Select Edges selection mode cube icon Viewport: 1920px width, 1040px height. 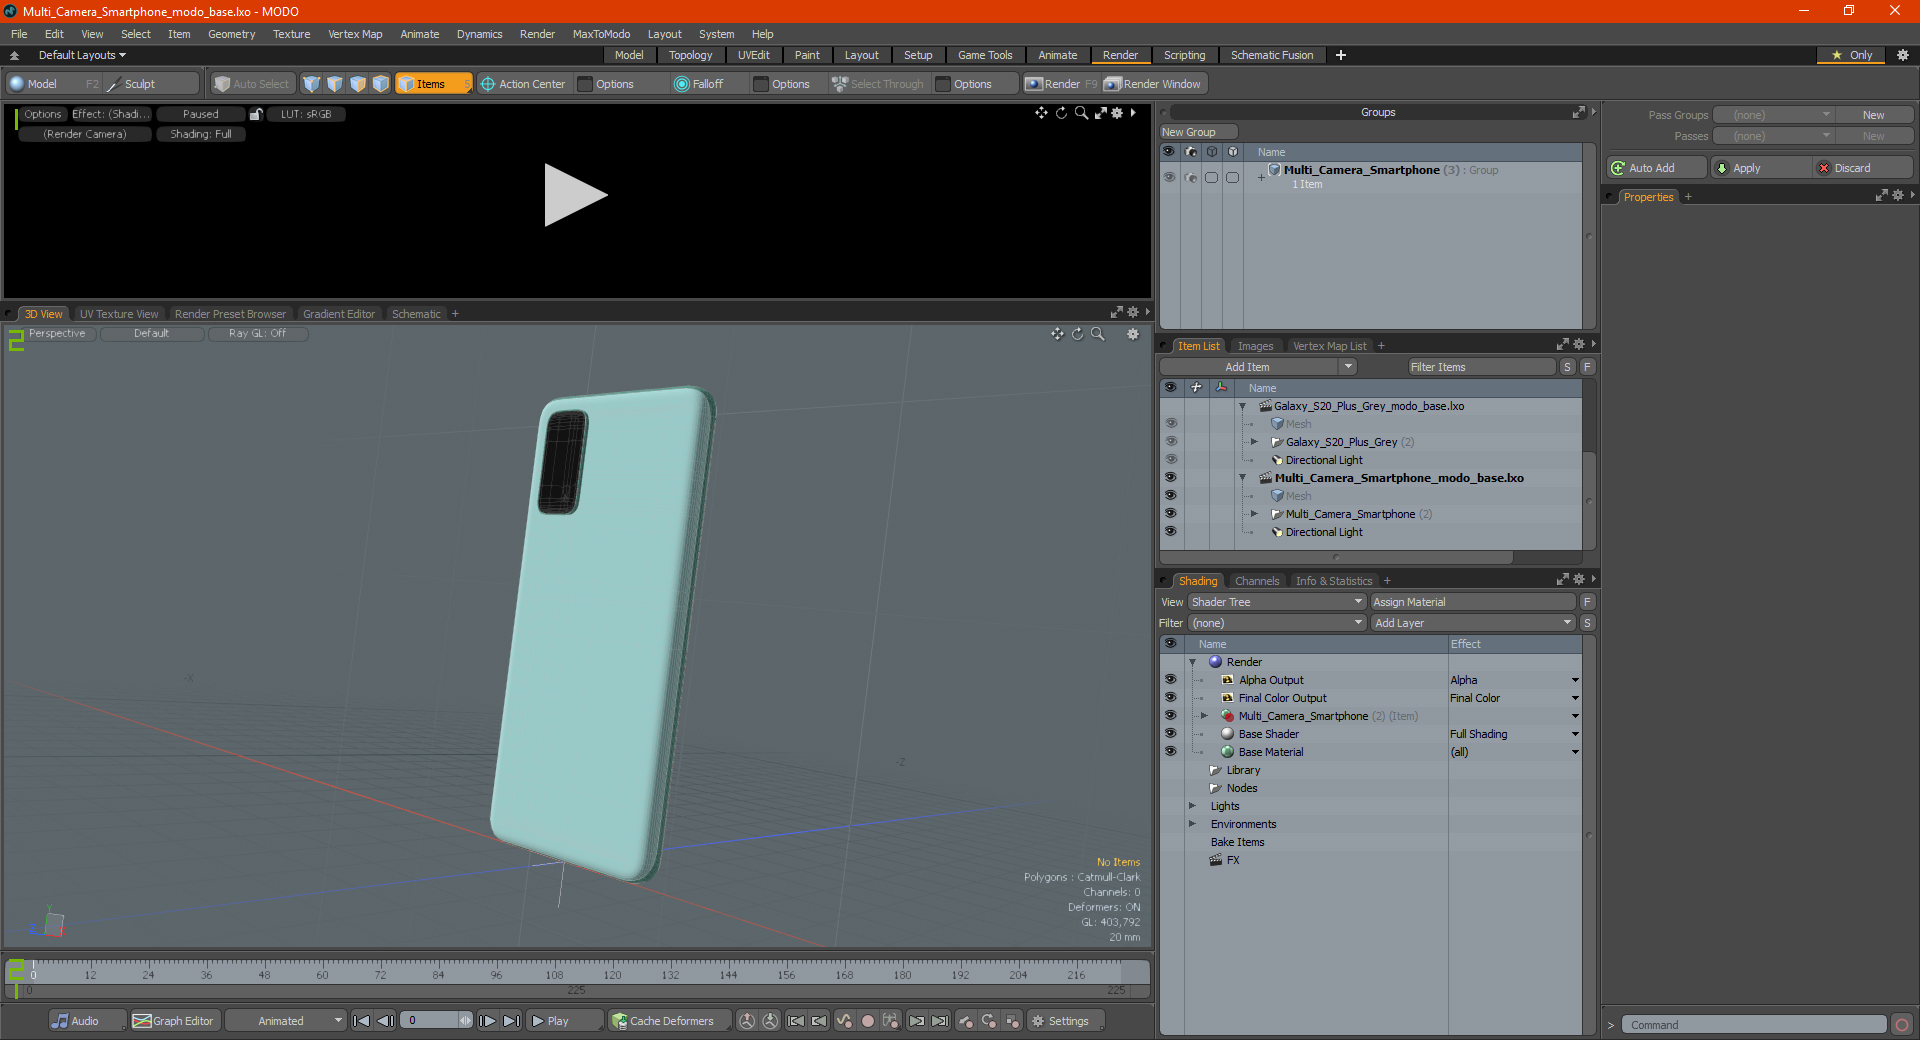click(x=335, y=84)
